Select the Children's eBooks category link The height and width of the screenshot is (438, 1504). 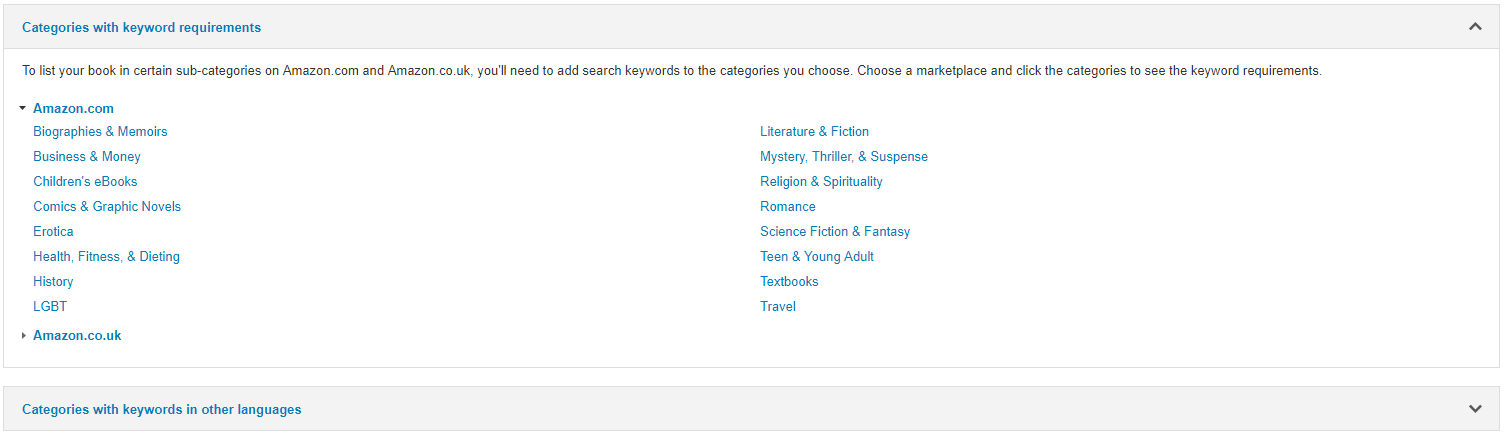pos(85,182)
